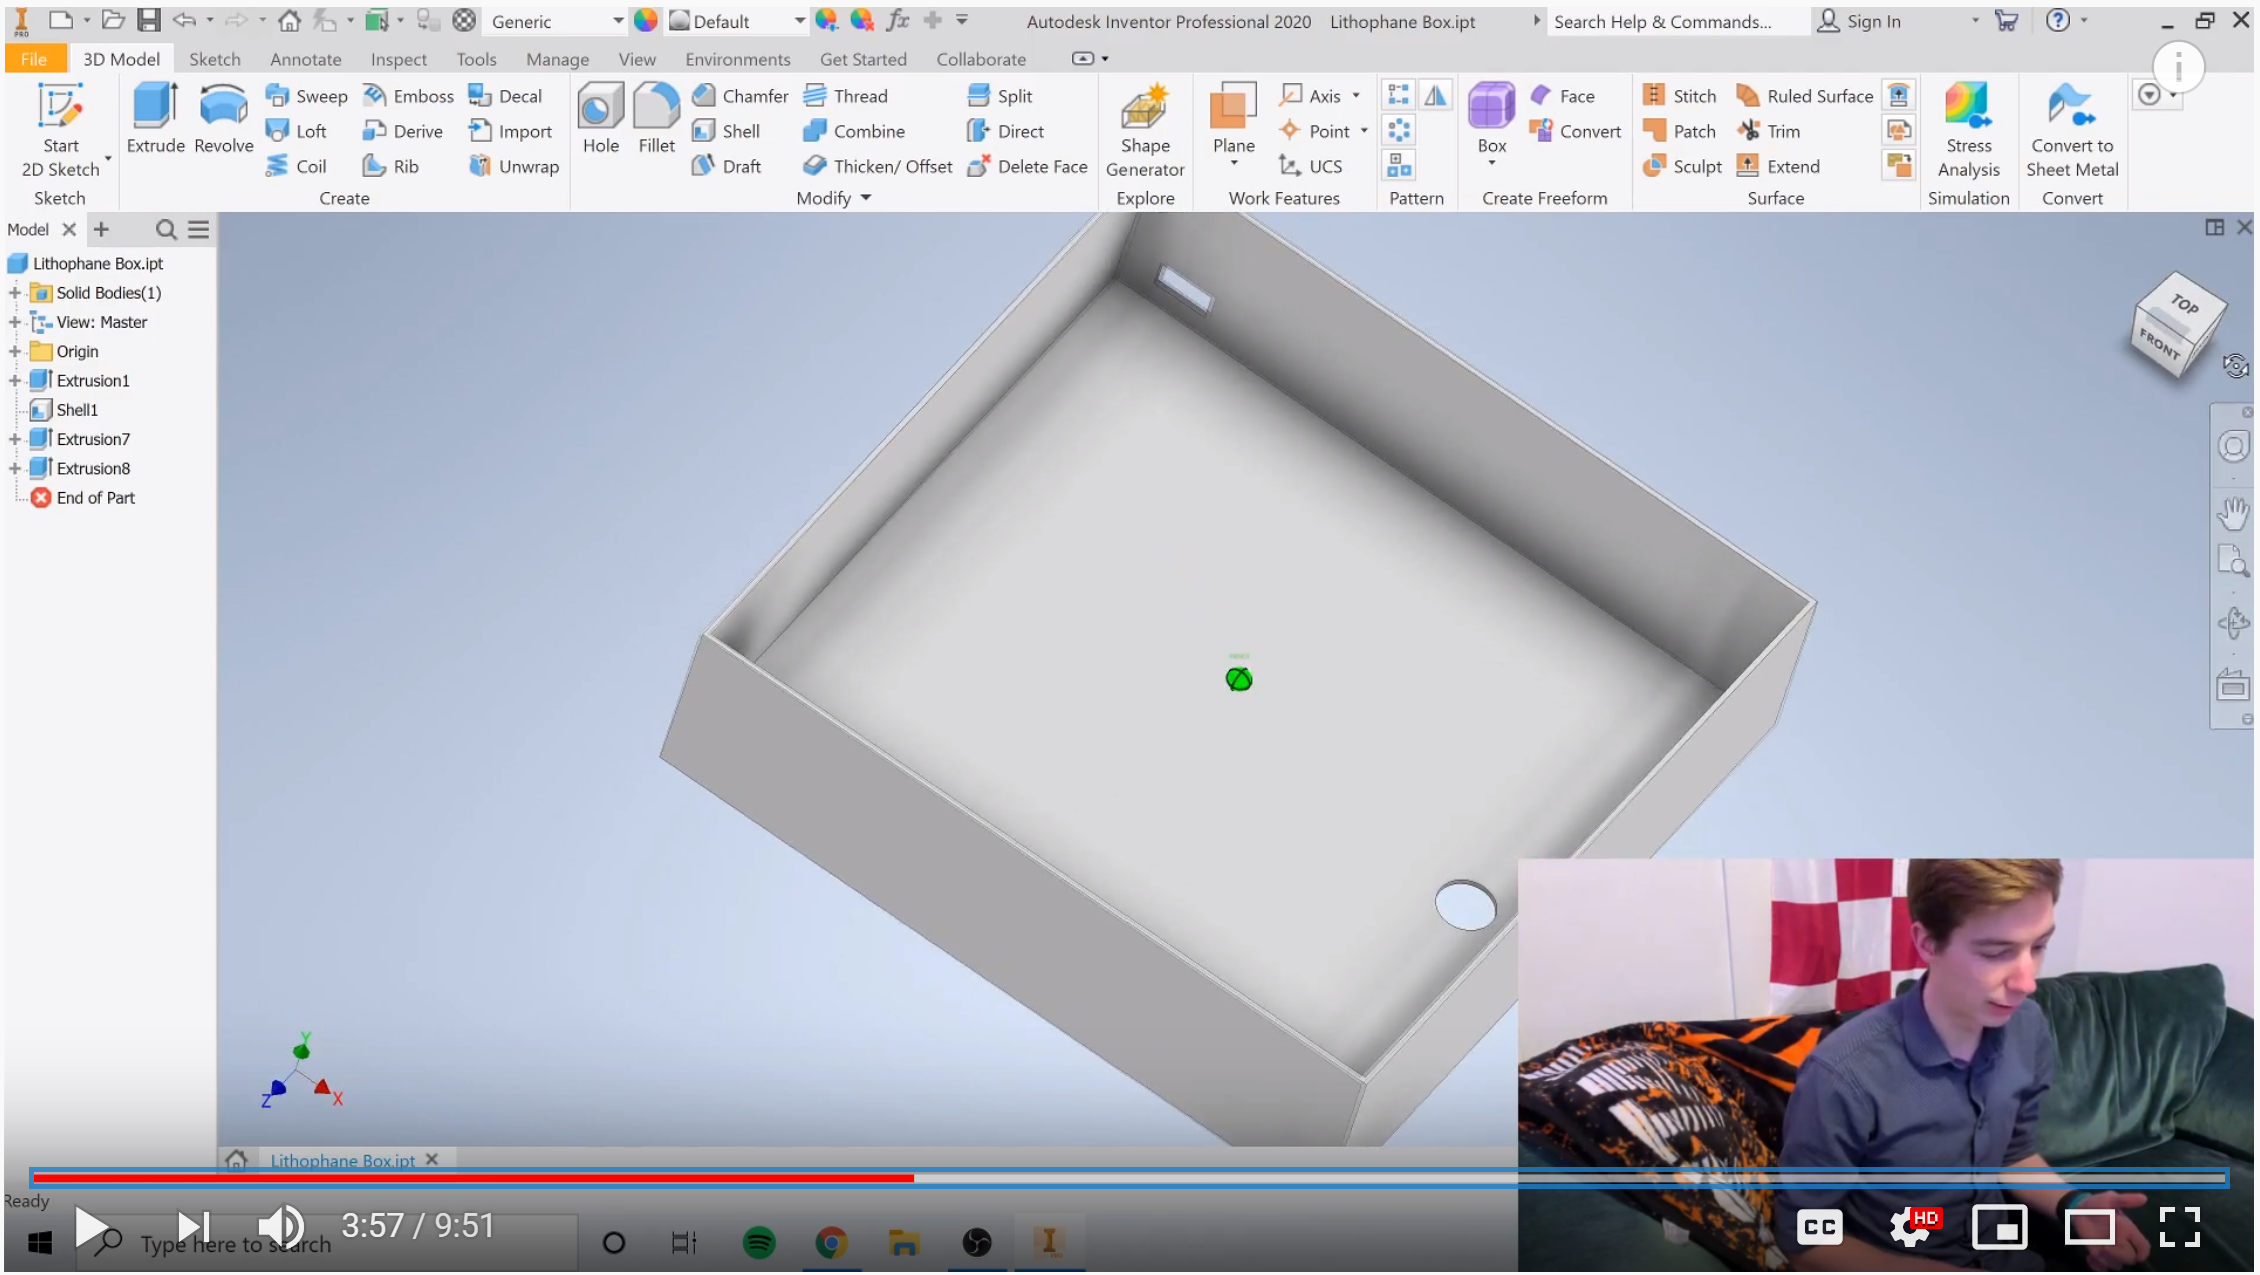Screen dimensions: 2260x1275
Task: Expand the Origin folder
Action: (14, 351)
